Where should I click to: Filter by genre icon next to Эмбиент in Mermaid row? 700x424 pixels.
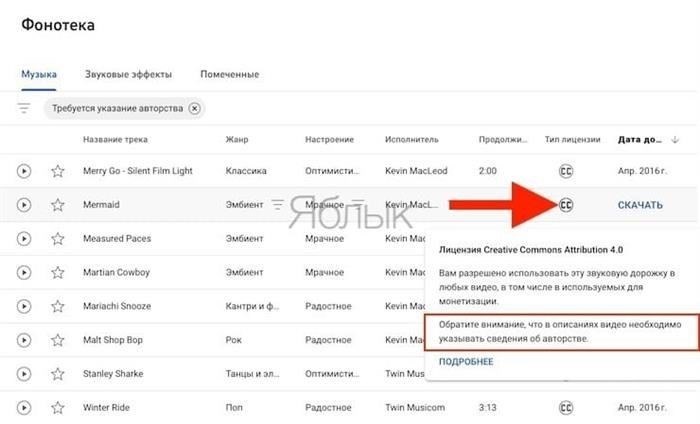coord(277,205)
